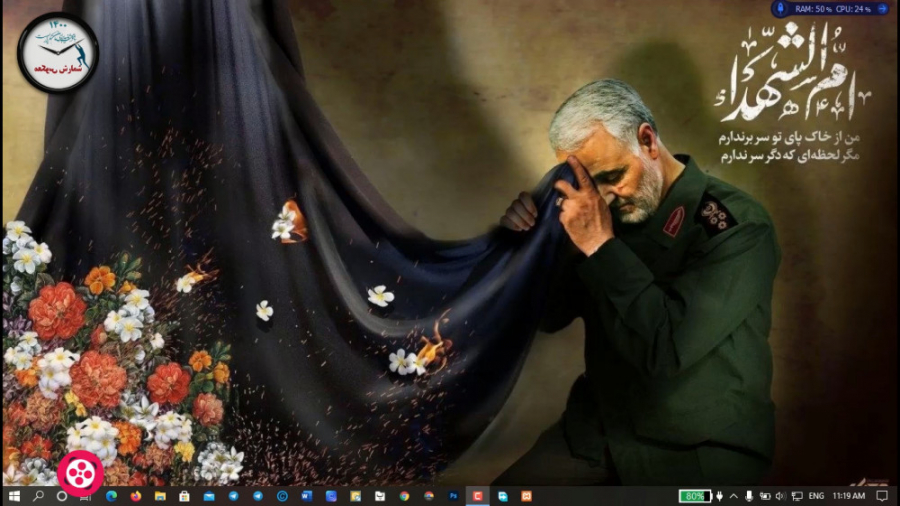The height and width of the screenshot is (506, 900).
Task: Open the battery 80% indicator
Action: tap(695, 496)
